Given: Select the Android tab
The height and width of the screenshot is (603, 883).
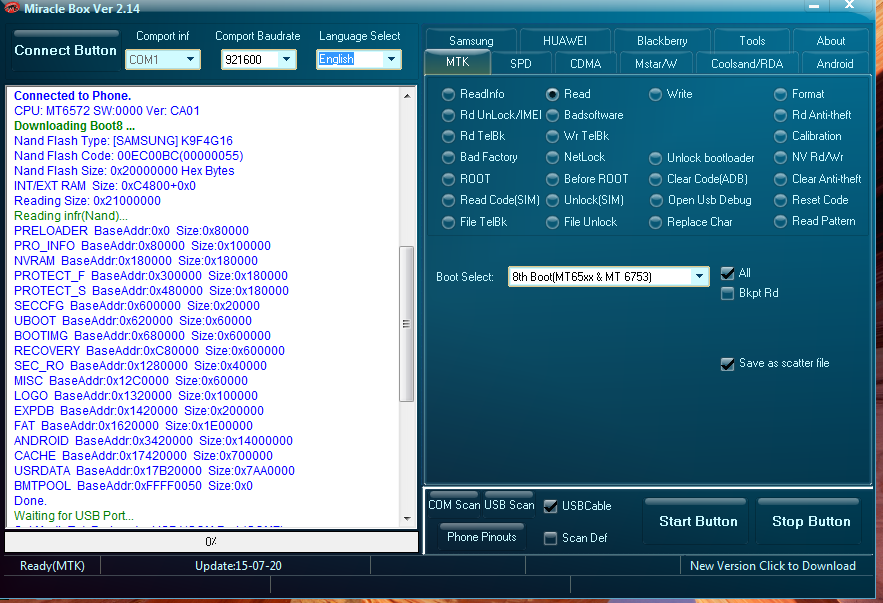Looking at the screenshot, I should pos(835,64).
